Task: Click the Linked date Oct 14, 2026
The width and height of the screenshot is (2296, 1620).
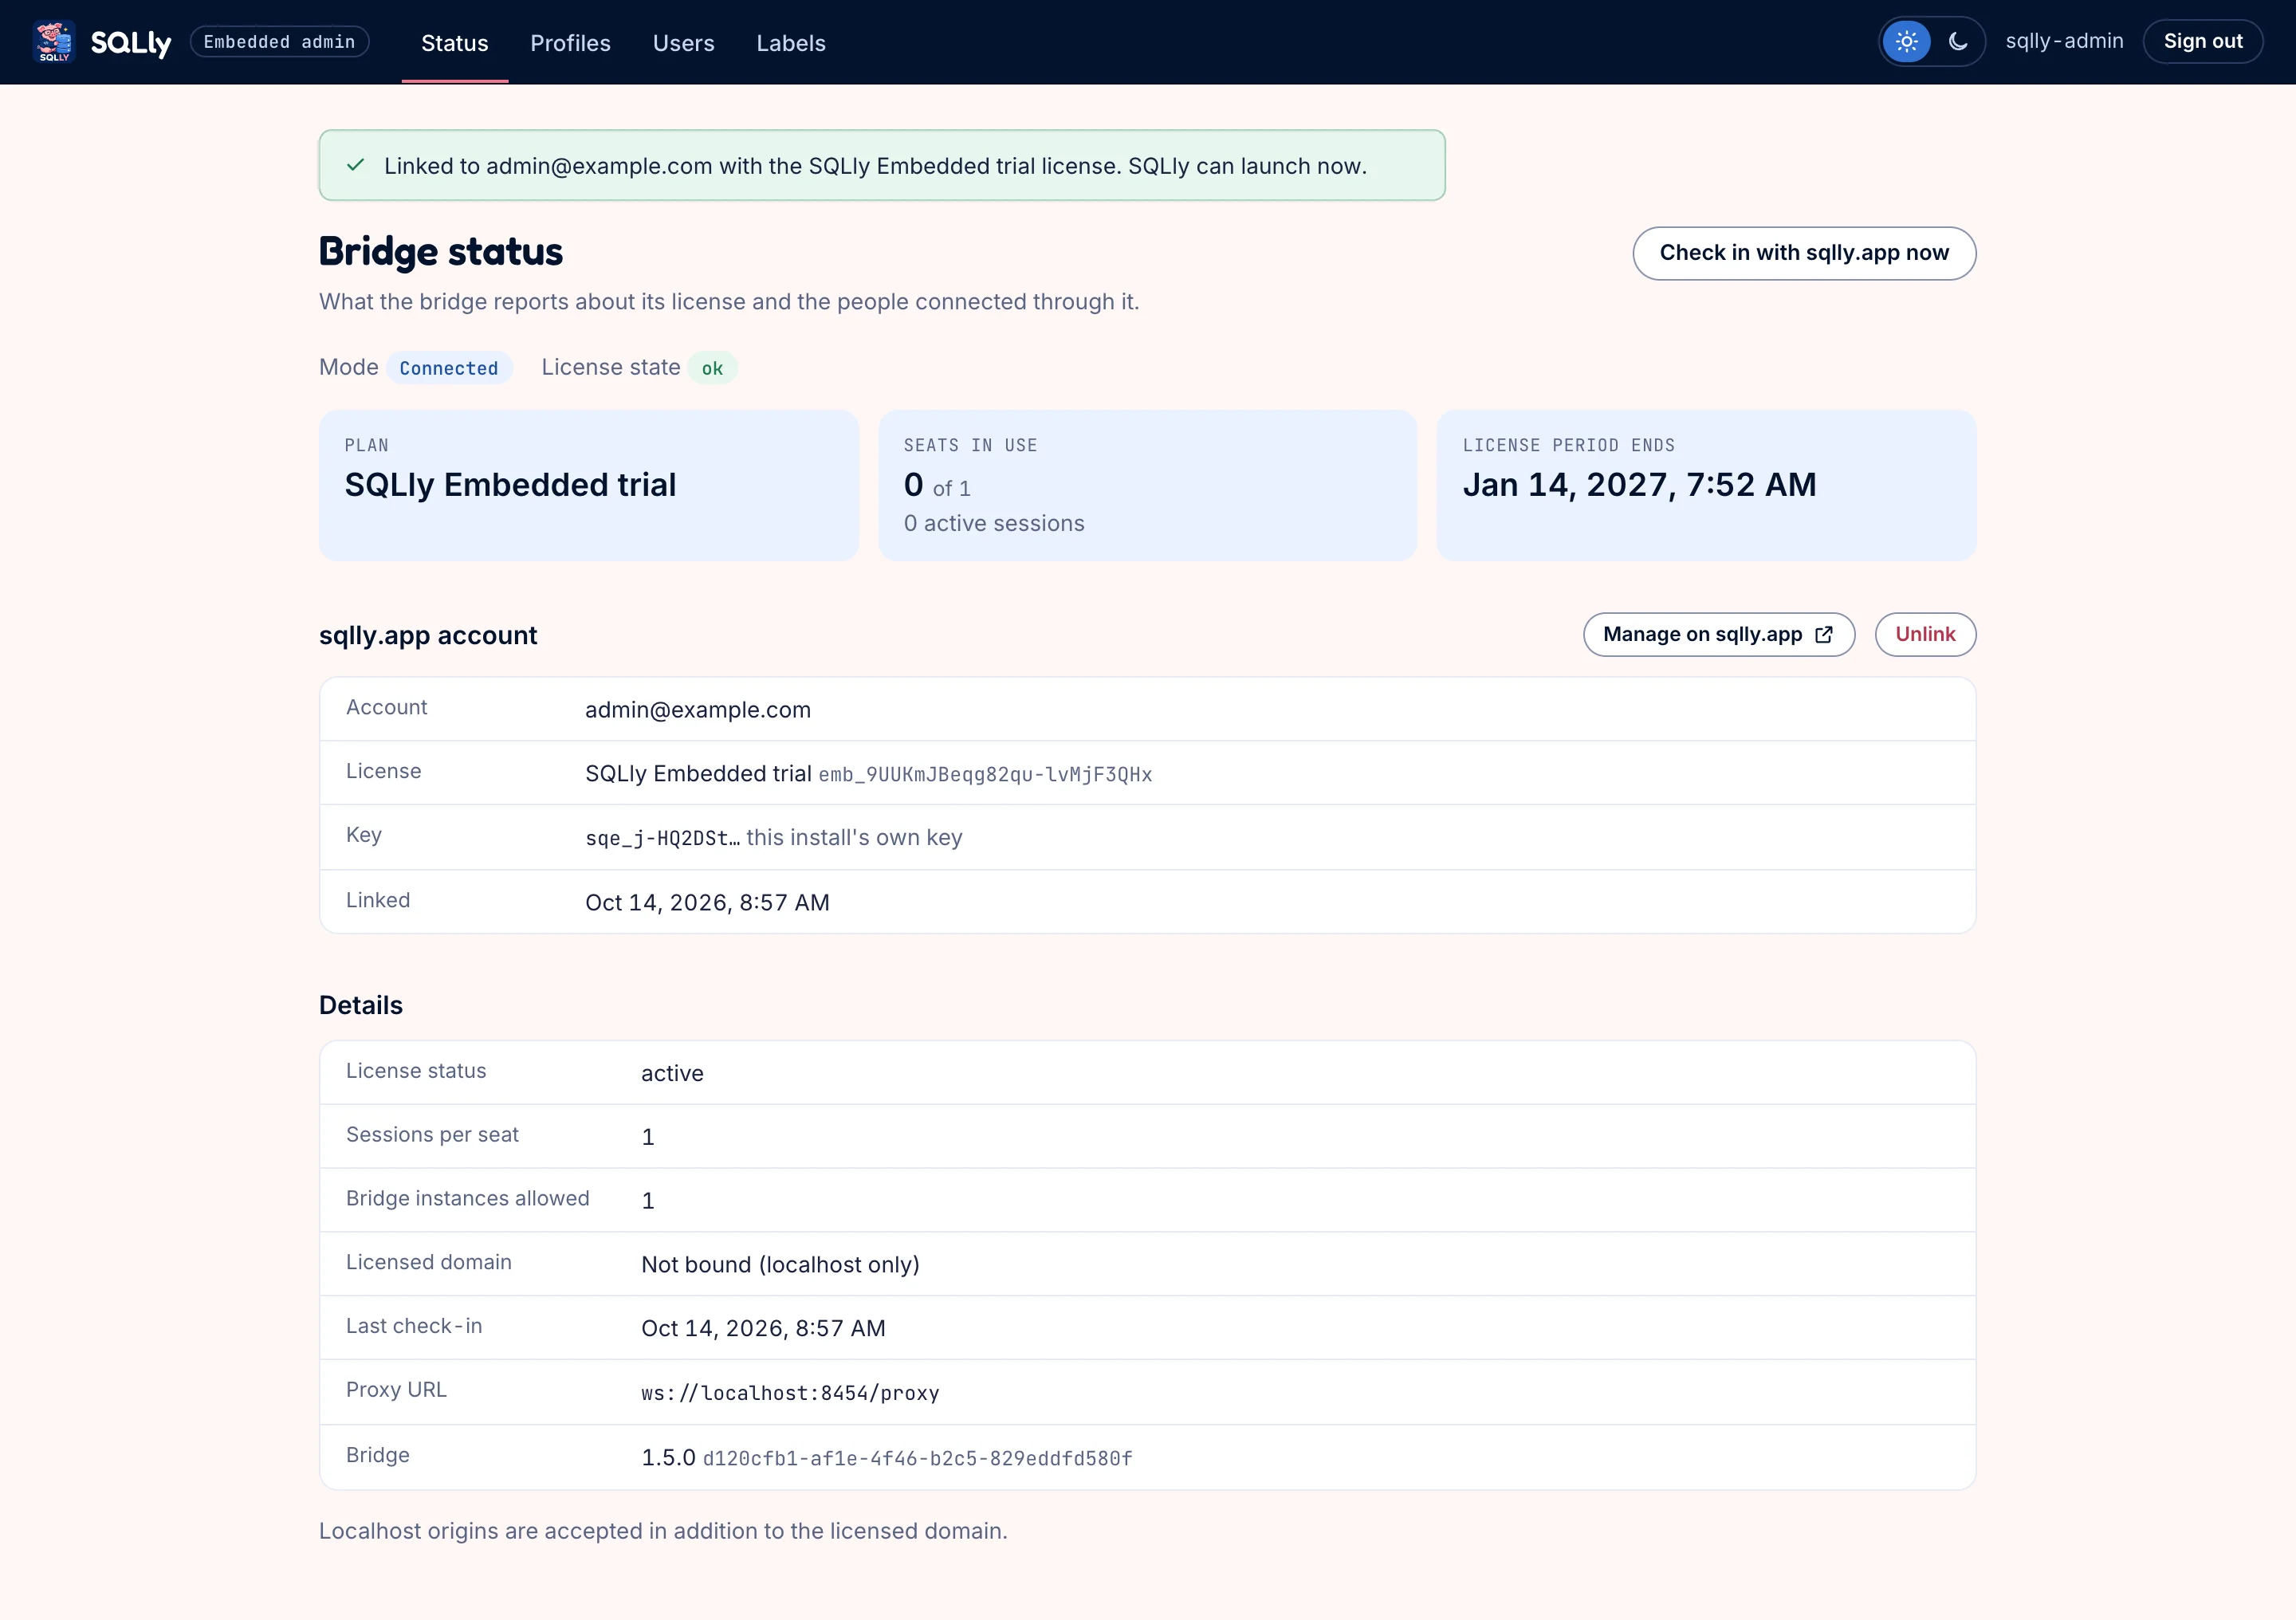Action: tap(707, 902)
